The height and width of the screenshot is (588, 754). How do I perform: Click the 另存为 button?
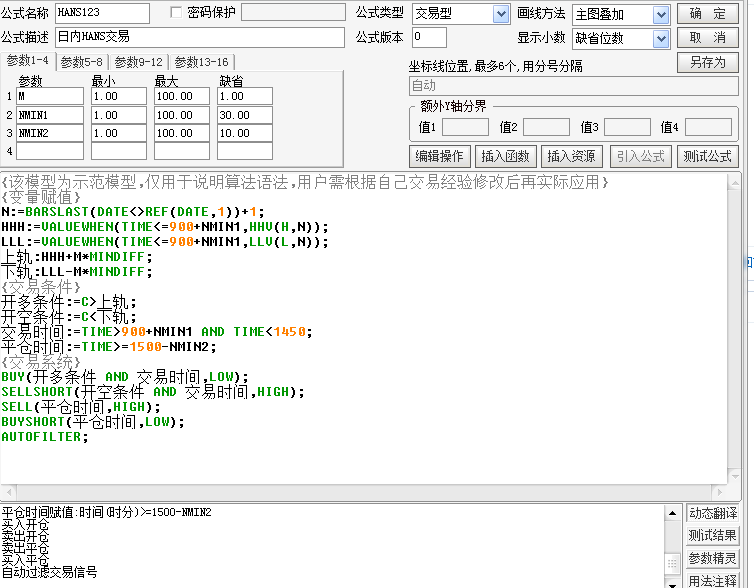(708, 62)
